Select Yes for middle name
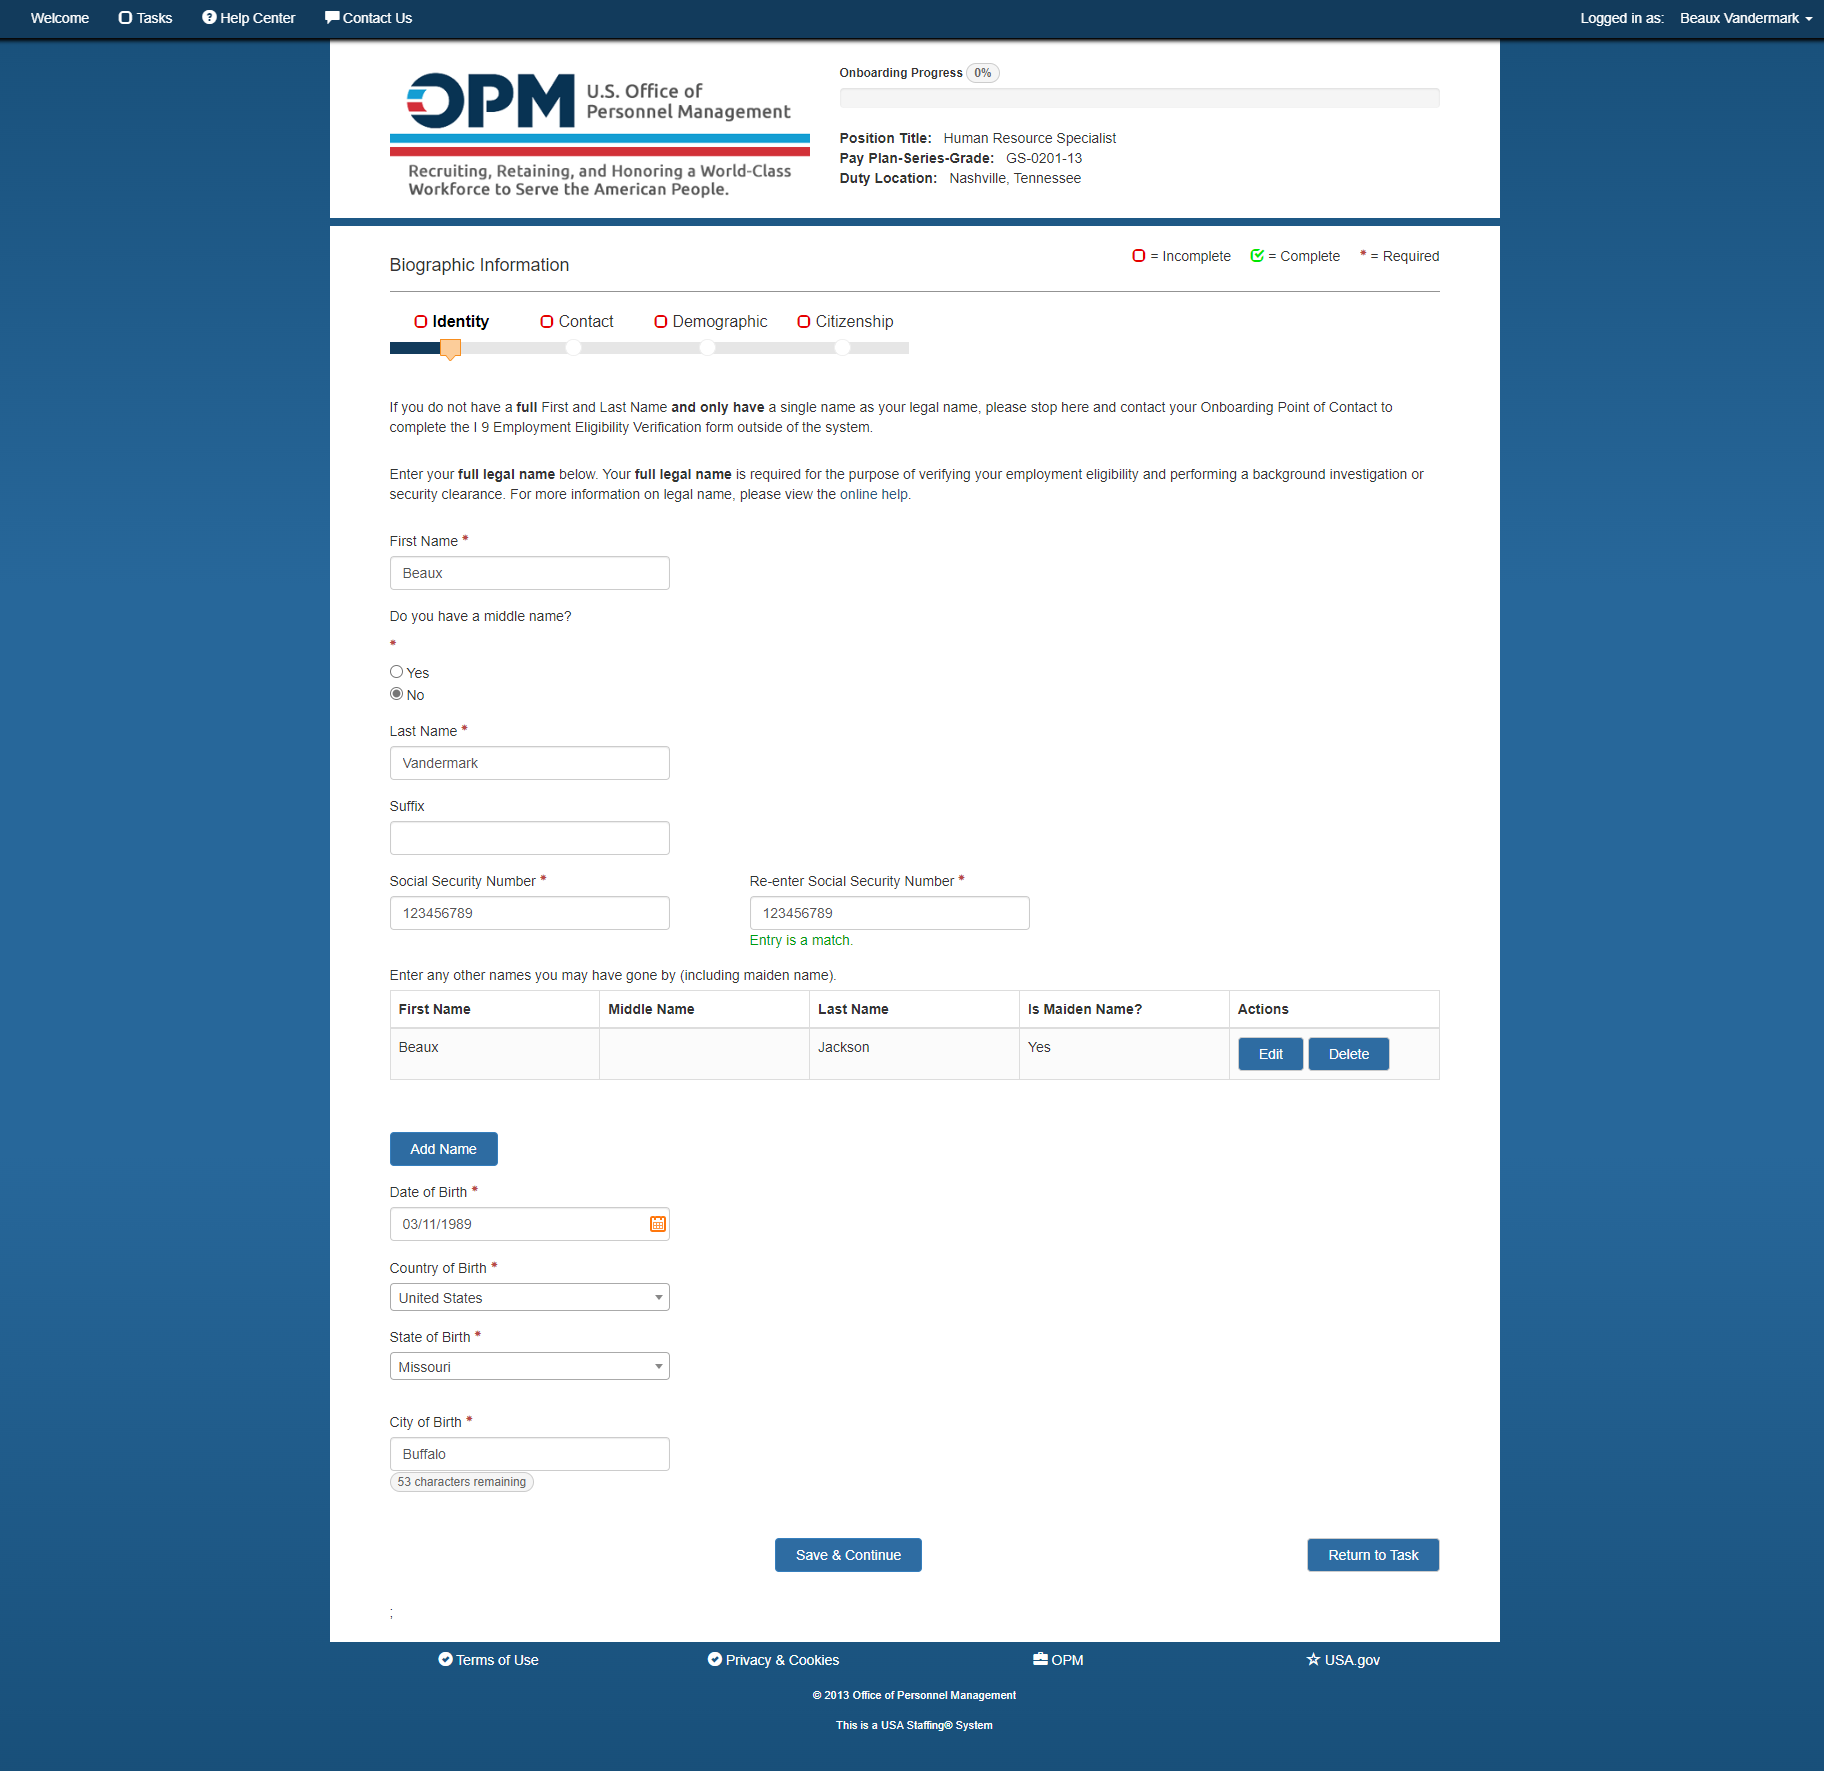This screenshot has width=1824, height=1771. 396,672
